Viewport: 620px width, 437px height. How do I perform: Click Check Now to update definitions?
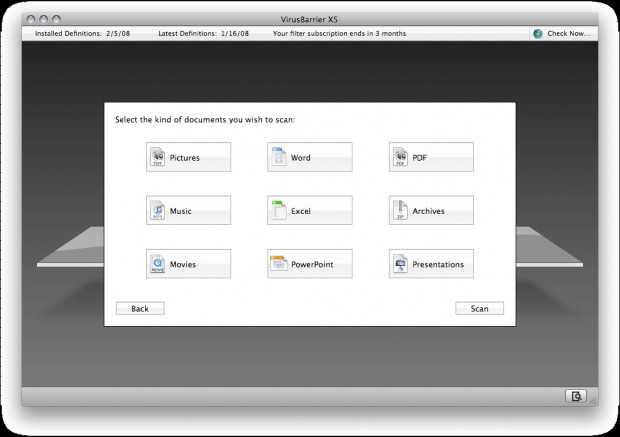pyautogui.click(x=562, y=34)
